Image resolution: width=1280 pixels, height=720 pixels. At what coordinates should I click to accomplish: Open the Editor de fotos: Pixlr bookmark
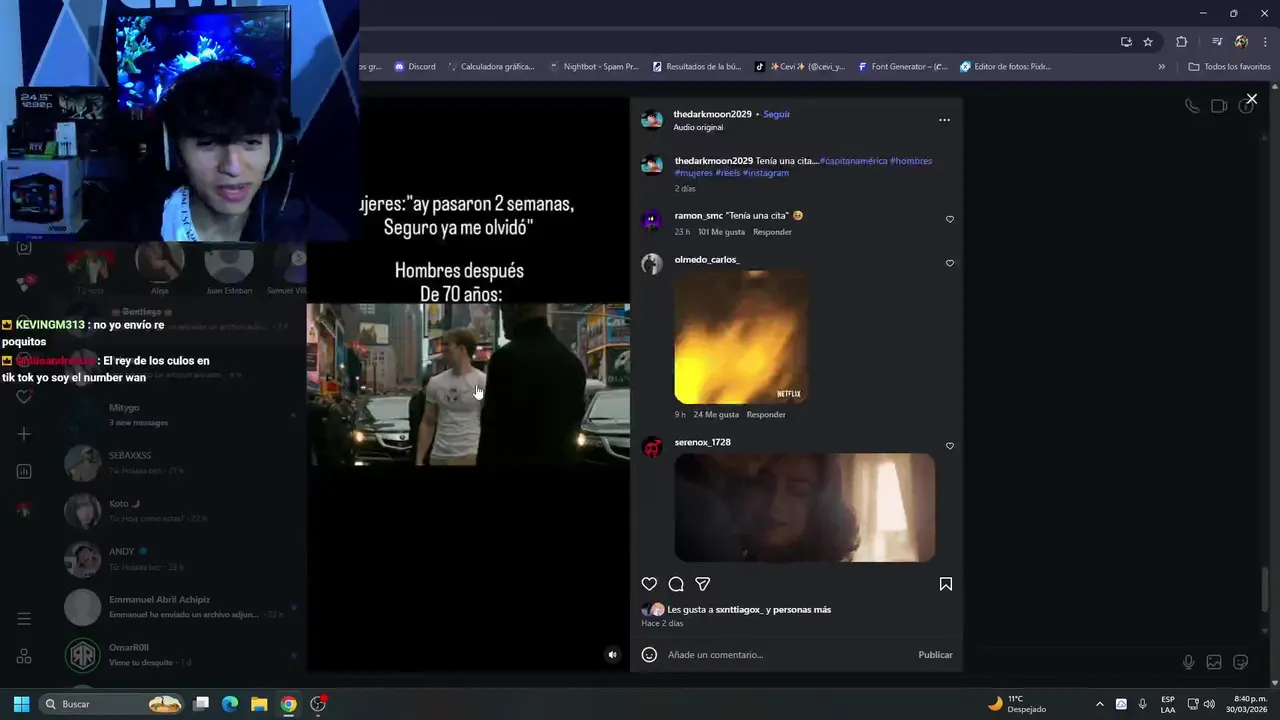1005,67
